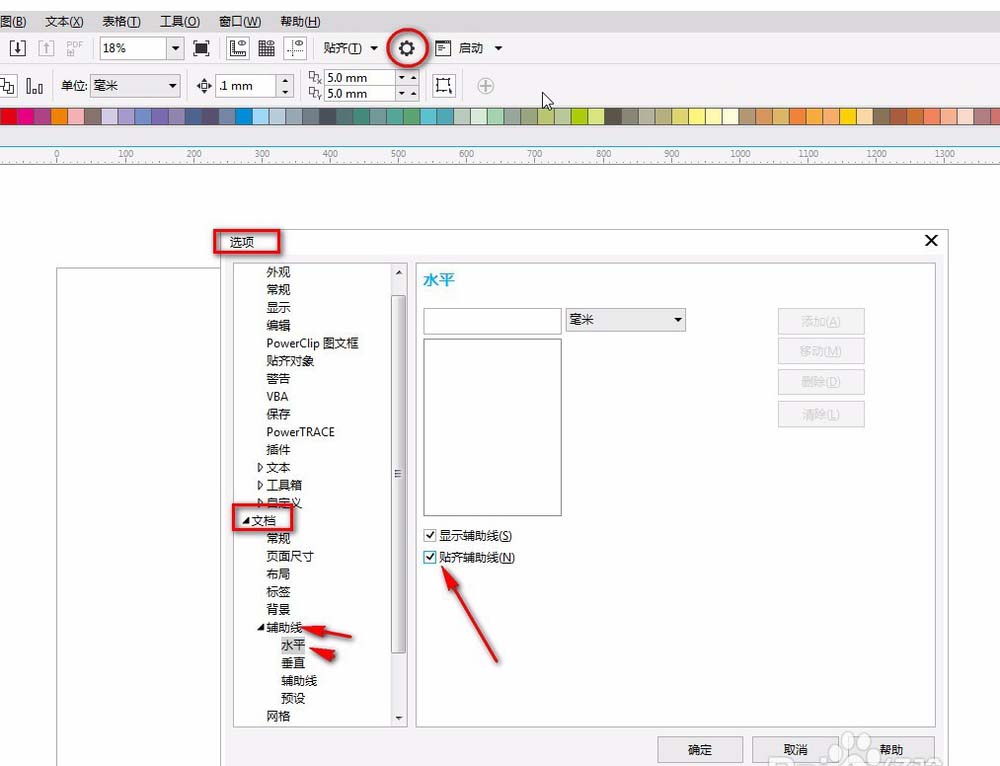Click the bar-chart icon left of 单位
The image size is (1000, 766).
pos(34,85)
